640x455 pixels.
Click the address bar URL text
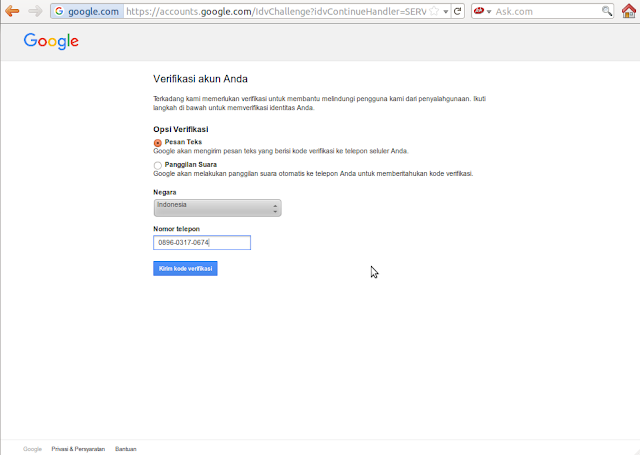pyautogui.click(x=276, y=11)
